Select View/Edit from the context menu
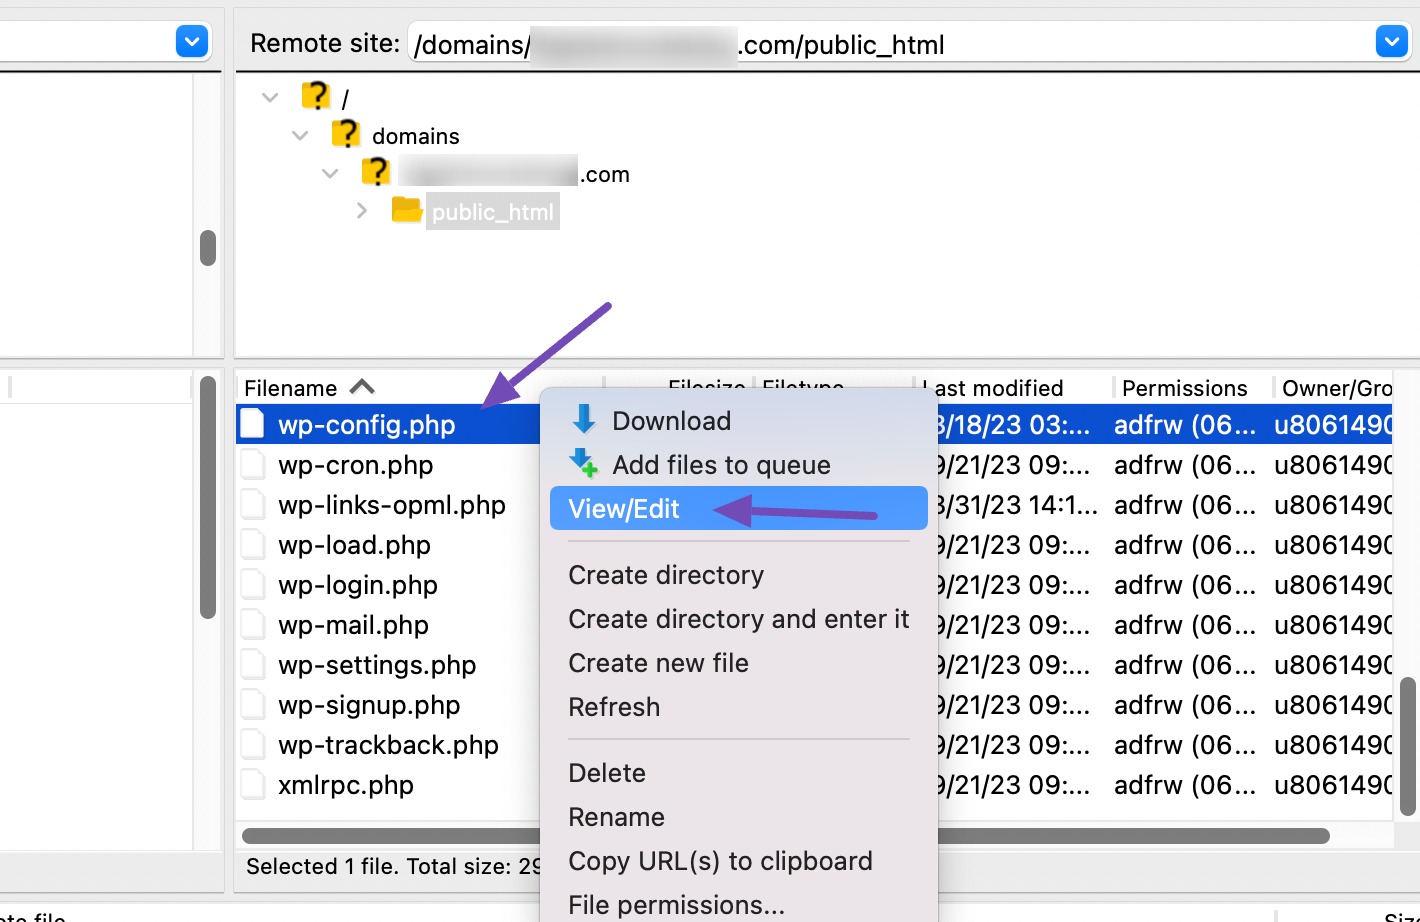This screenshot has width=1420, height=922. tap(623, 508)
